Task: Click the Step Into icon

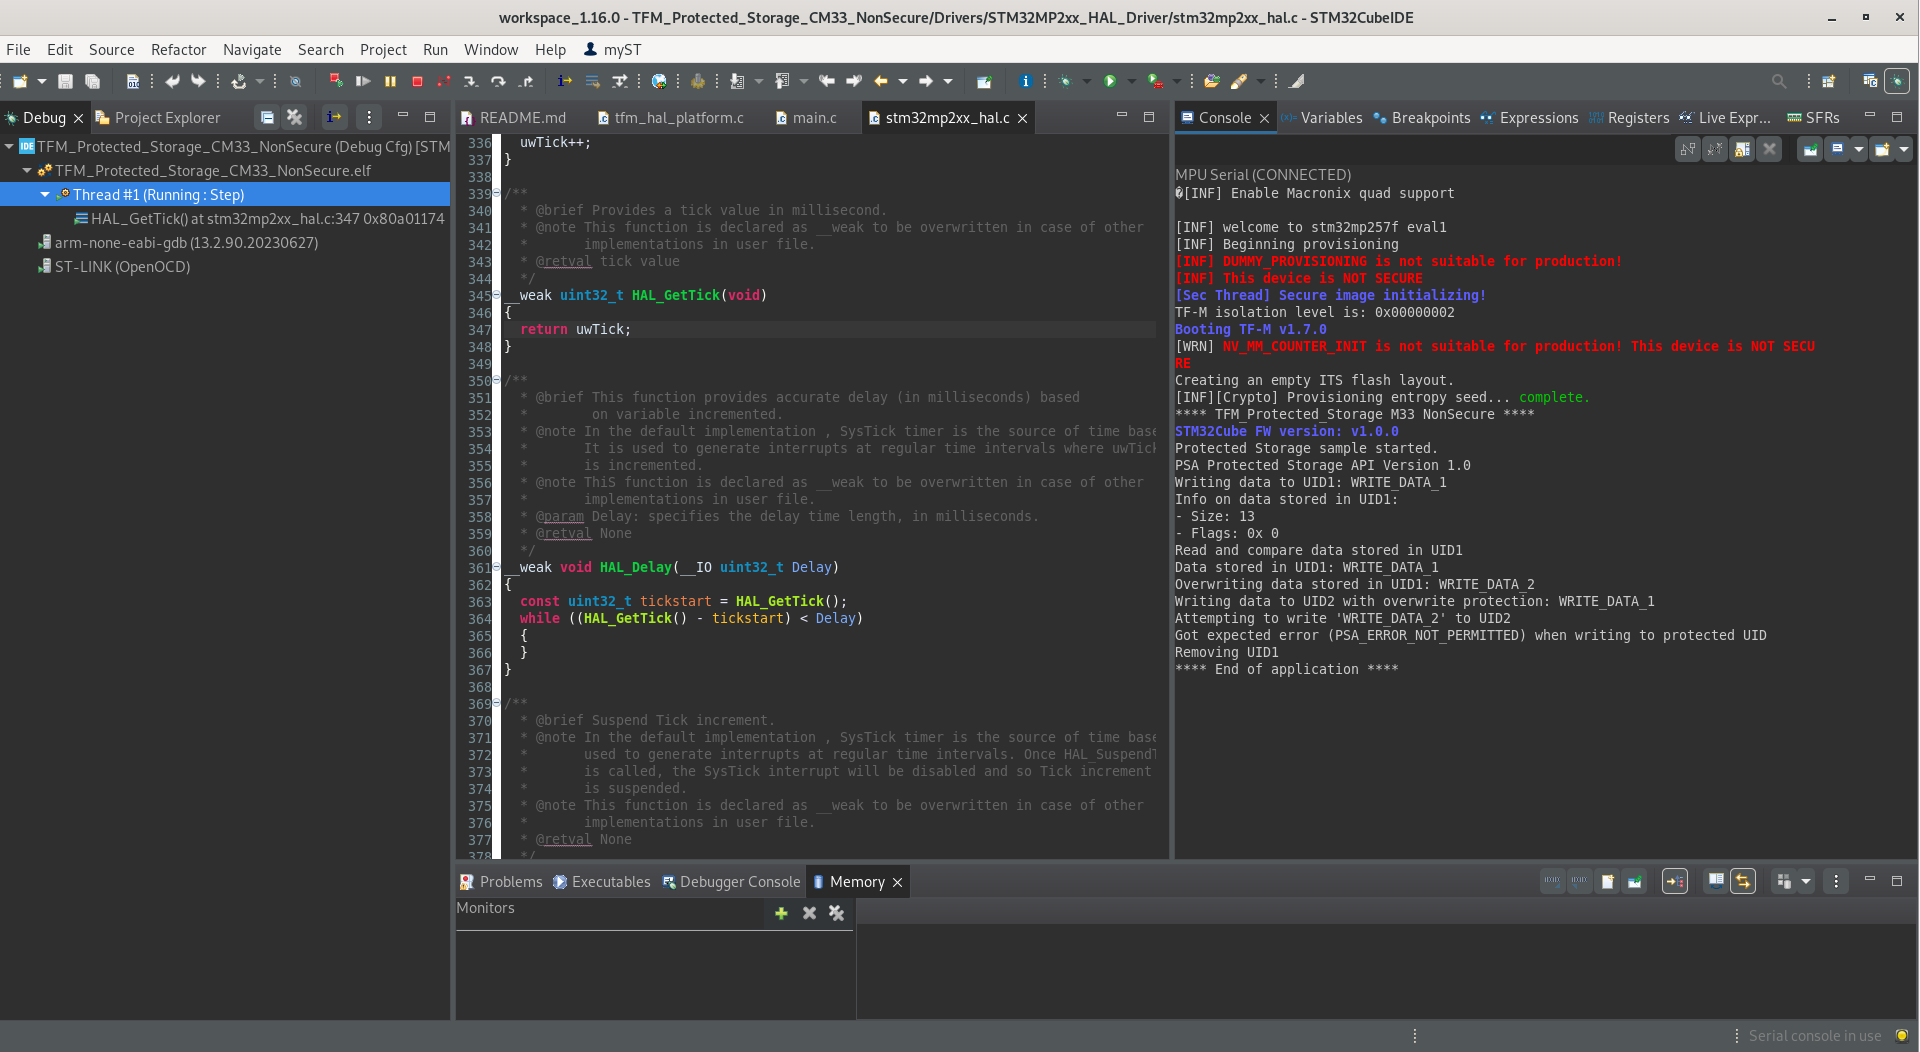Action: [x=471, y=81]
